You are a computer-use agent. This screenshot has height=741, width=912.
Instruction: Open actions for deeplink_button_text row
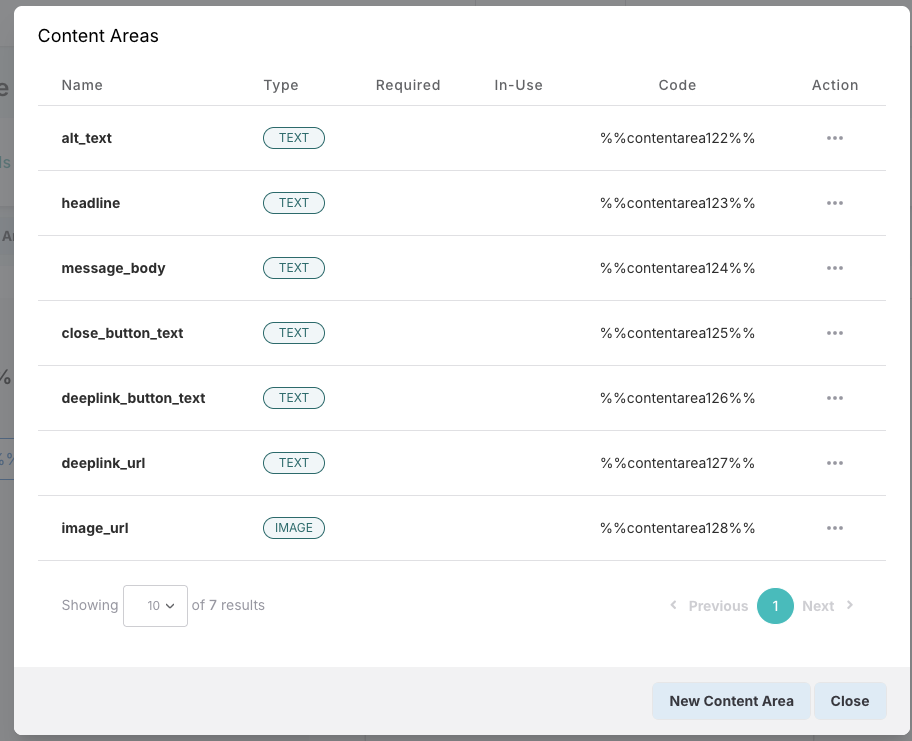pyautogui.click(x=835, y=398)
